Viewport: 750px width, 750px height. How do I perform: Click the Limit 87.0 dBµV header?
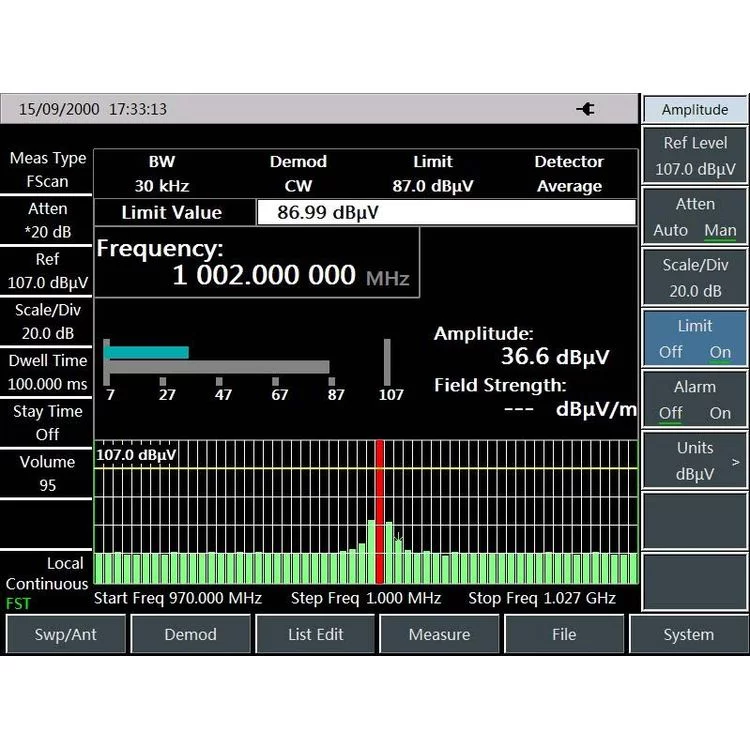click(433, 174)
